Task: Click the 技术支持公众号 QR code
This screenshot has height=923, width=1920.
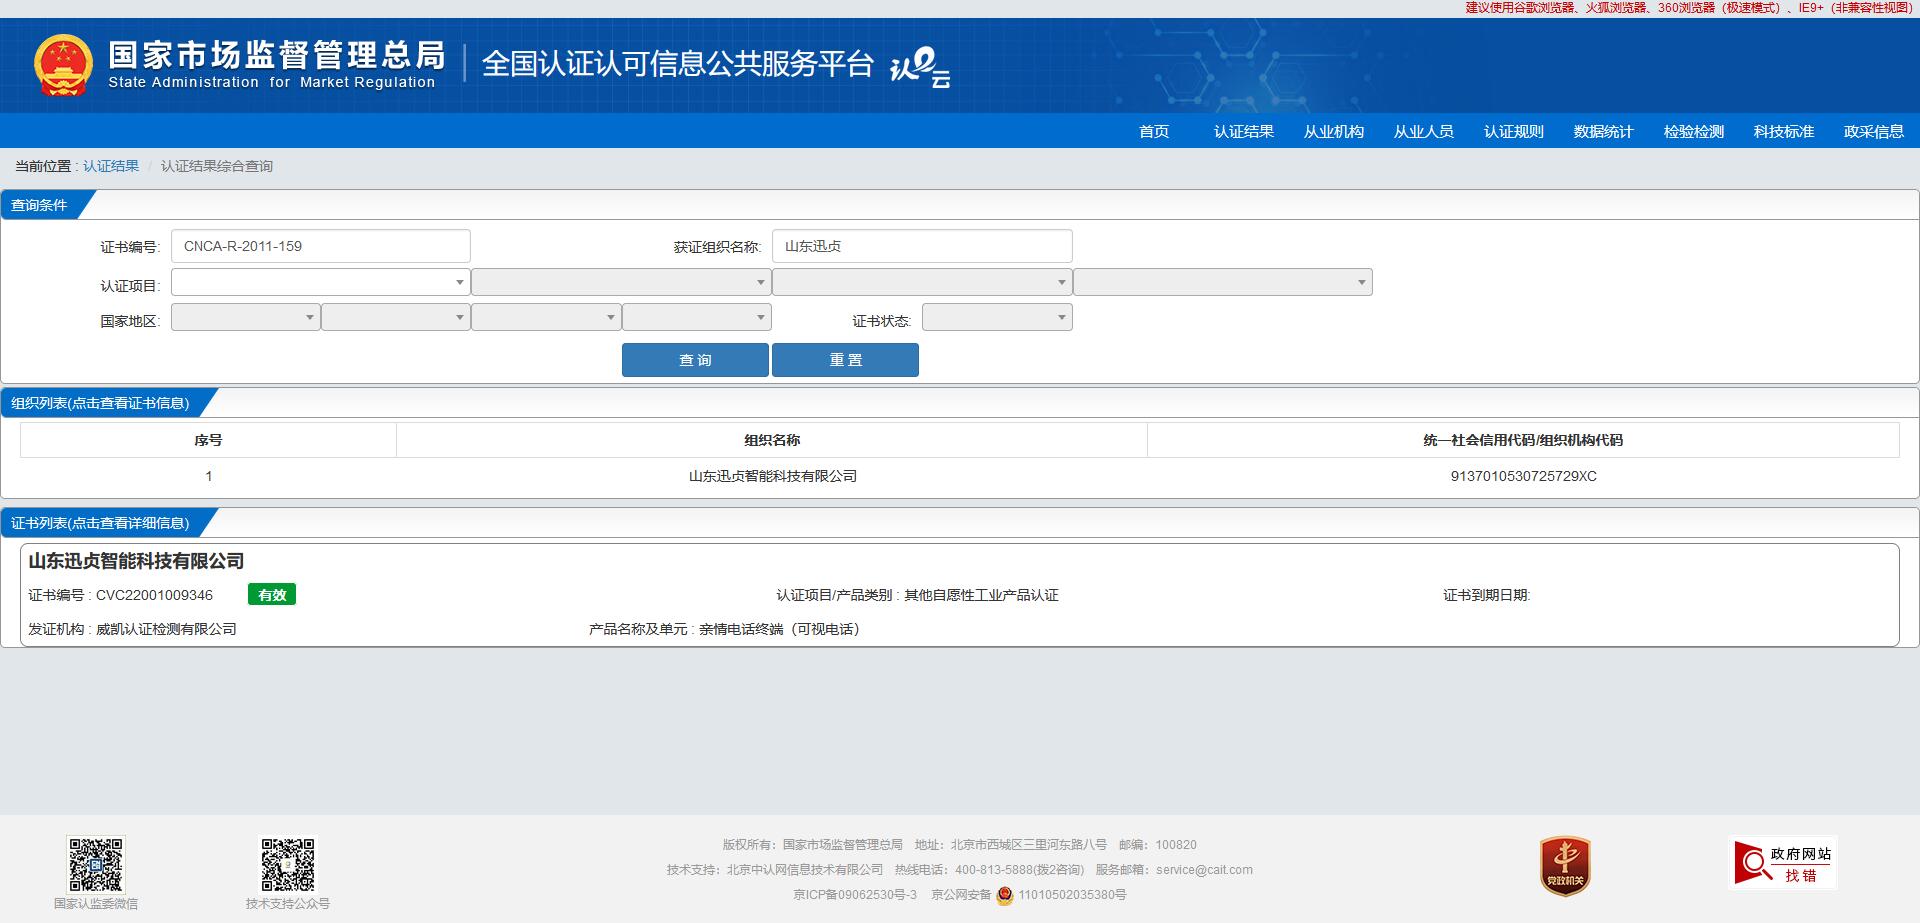Action: pos(287,862)
